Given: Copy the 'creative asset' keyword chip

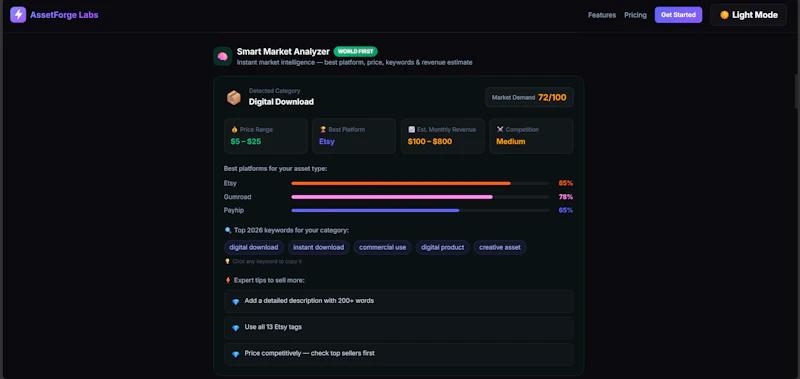Looking at the screenshot, I should (500, 247).
